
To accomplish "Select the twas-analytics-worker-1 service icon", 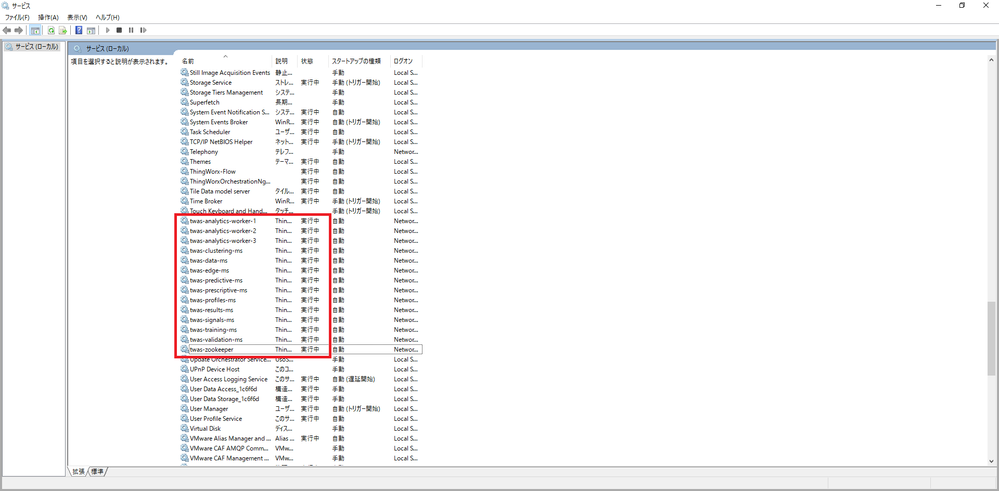I will [x=185, y=221].
